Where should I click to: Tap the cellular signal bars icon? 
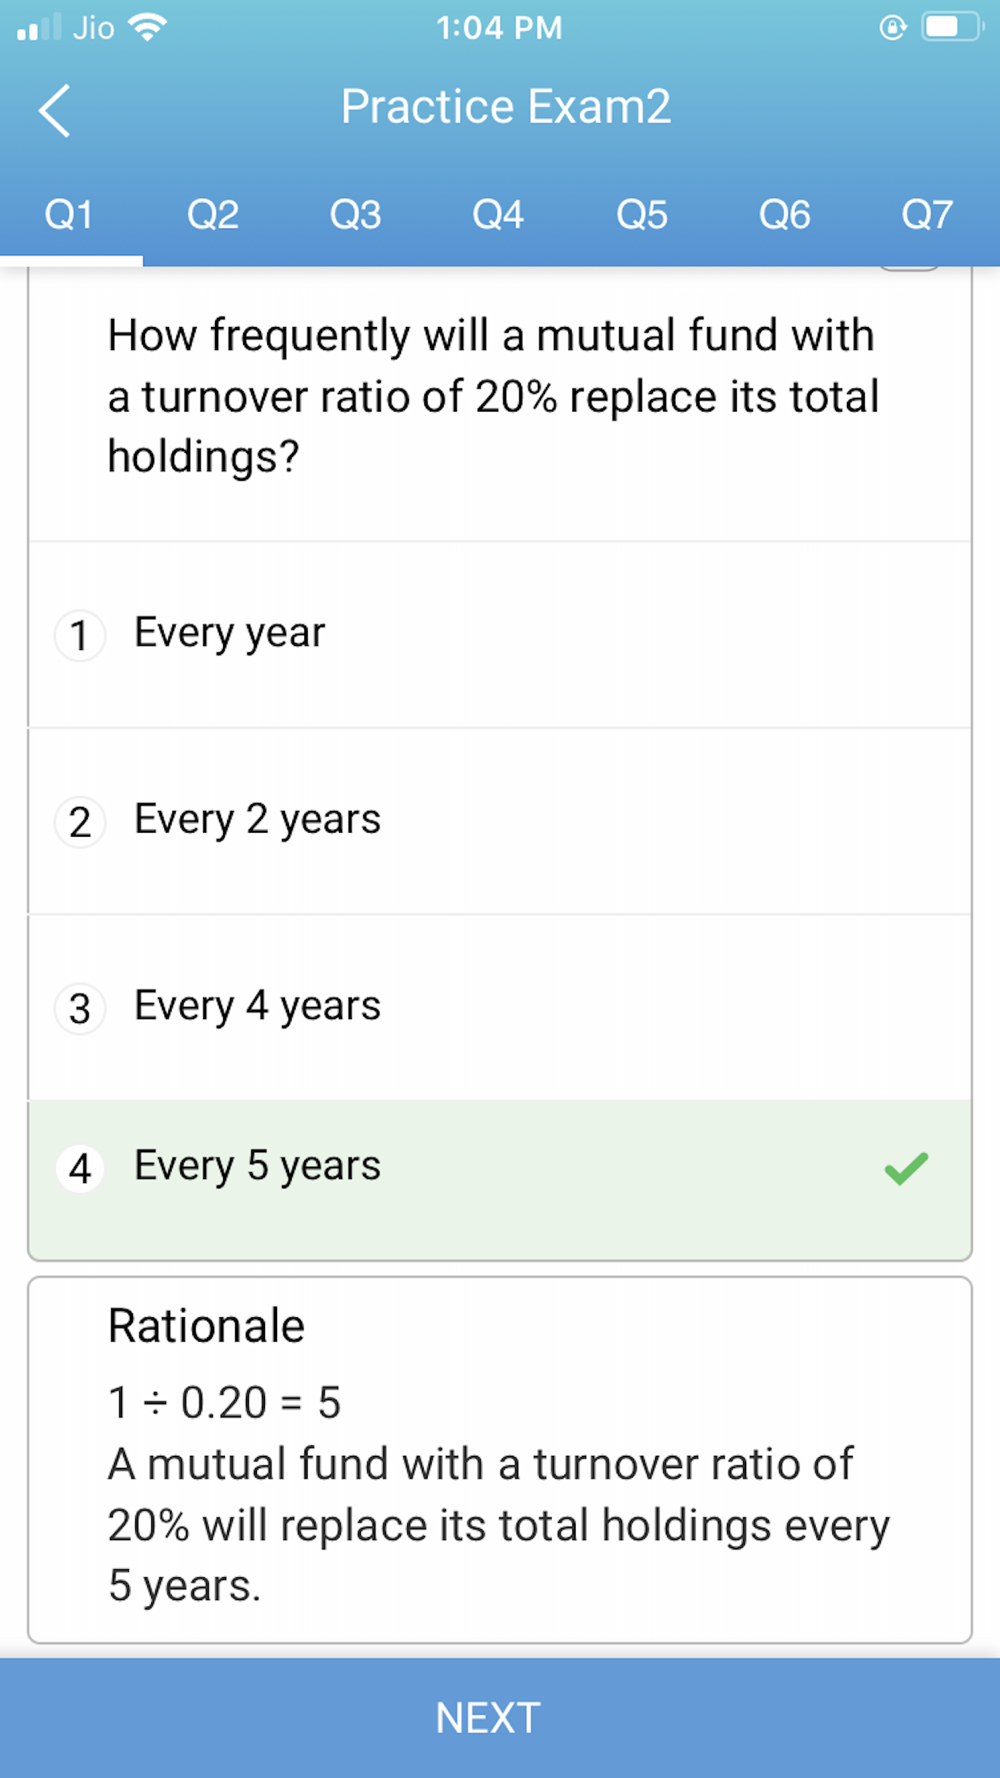(39, 28)
